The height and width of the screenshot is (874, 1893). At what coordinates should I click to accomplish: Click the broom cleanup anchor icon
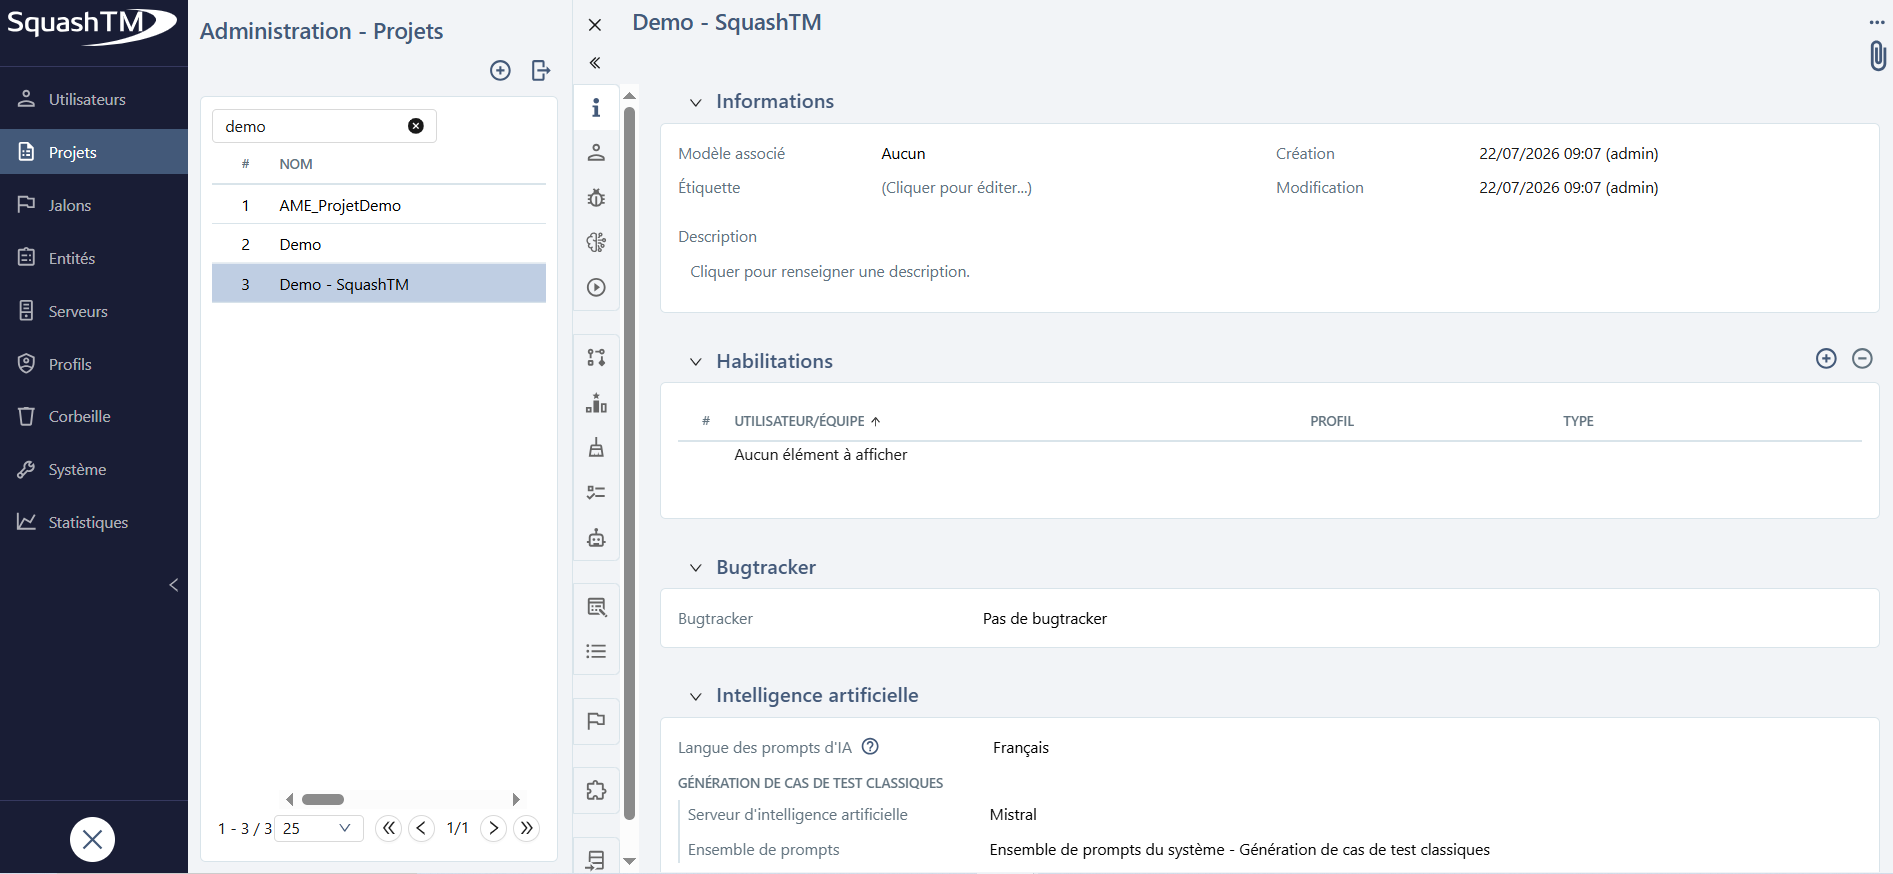point(596,447)
